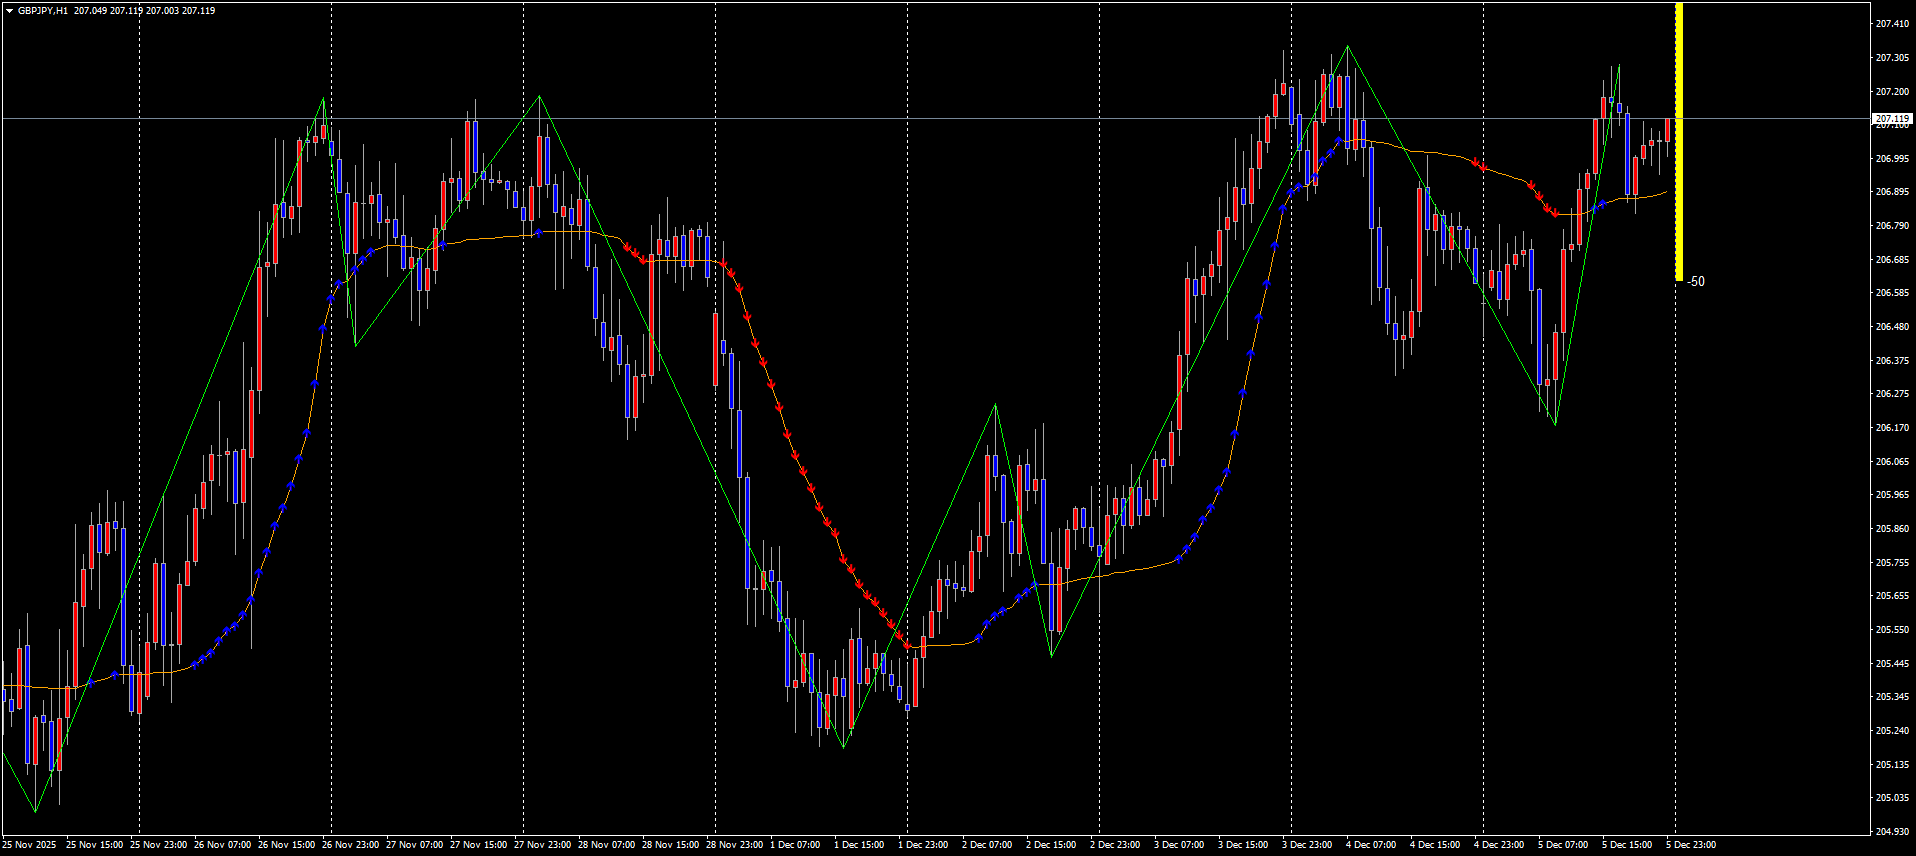Click the OHLC values in chart header
1916x856 pixels.
click(144, 11)
